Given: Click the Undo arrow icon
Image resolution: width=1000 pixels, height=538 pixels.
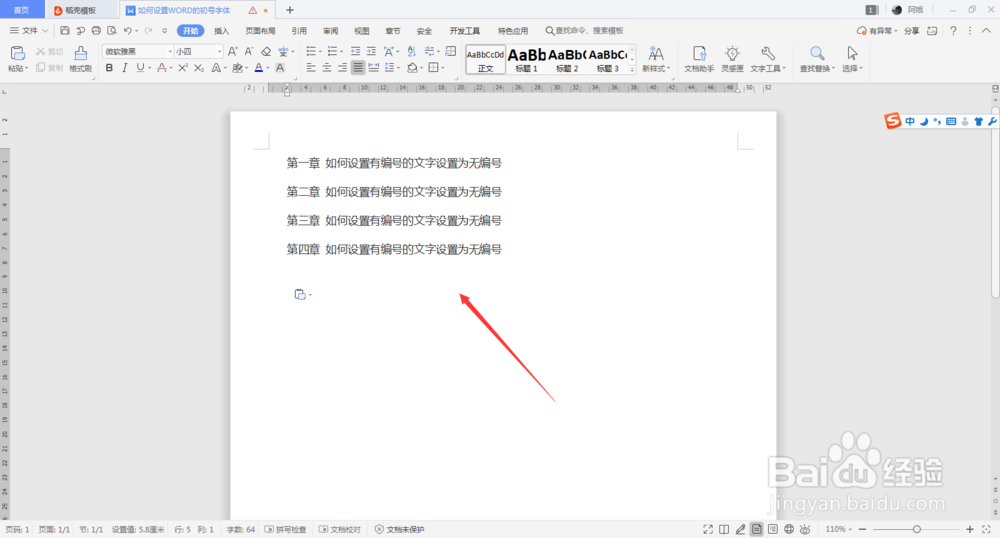Looking at the screenshot, I should [x=128, y=31].
